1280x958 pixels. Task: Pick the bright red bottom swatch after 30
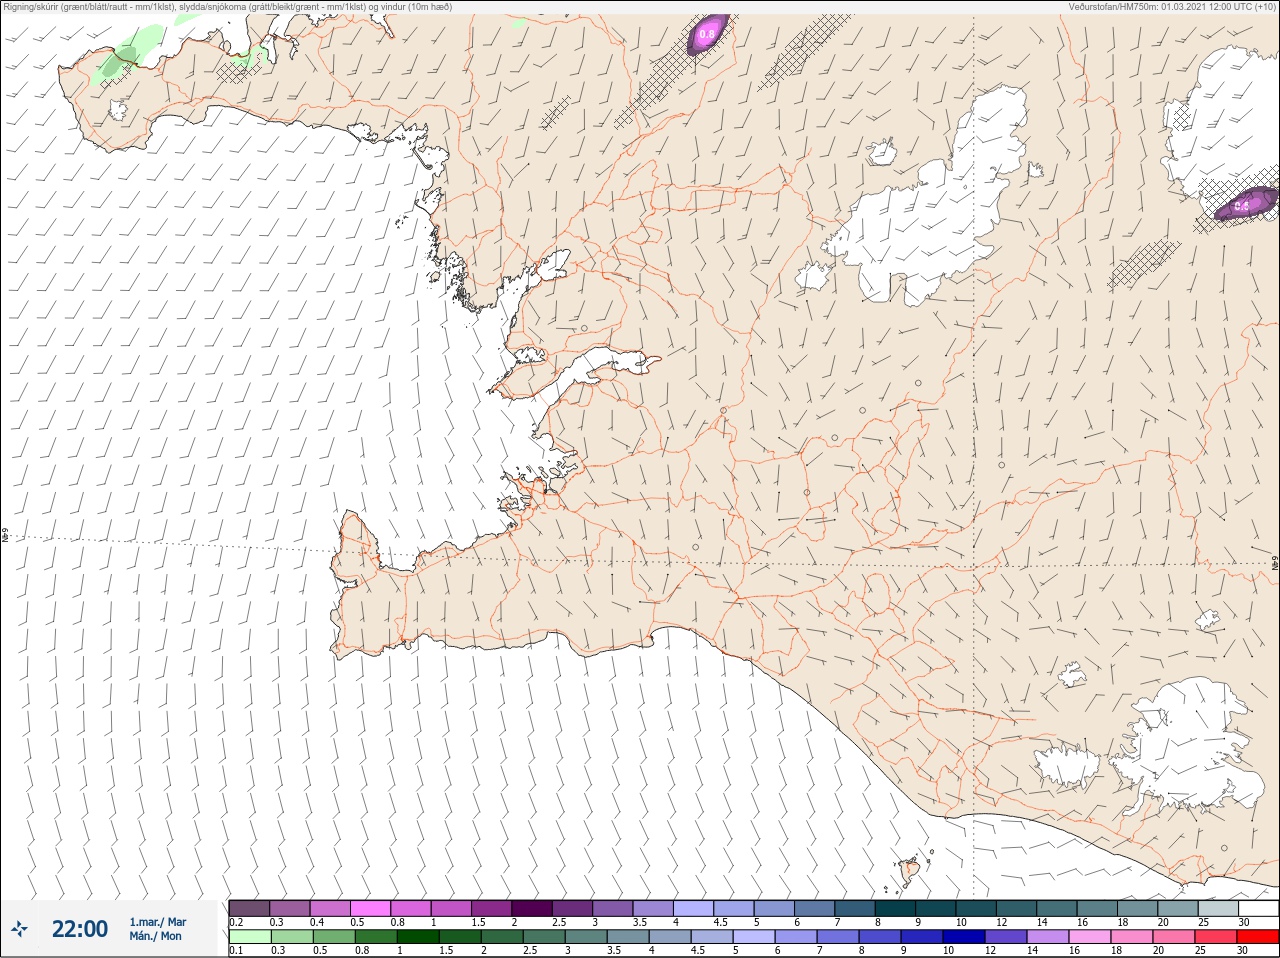(1258, 937)
